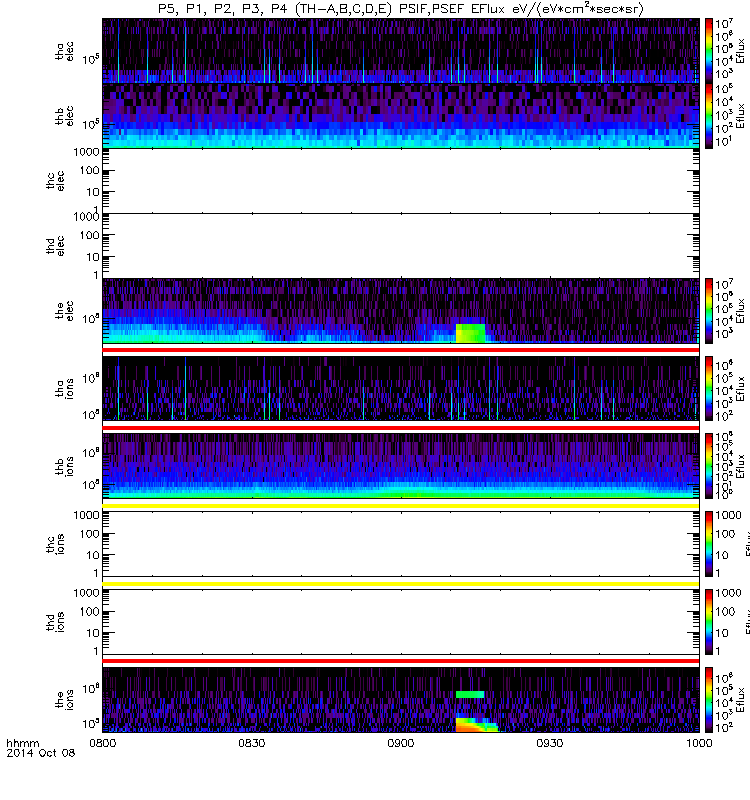Viewport: 750px width, 800px height.
Task: Click the '1000' label on thd ions color bar
Action: click(729, 593)
